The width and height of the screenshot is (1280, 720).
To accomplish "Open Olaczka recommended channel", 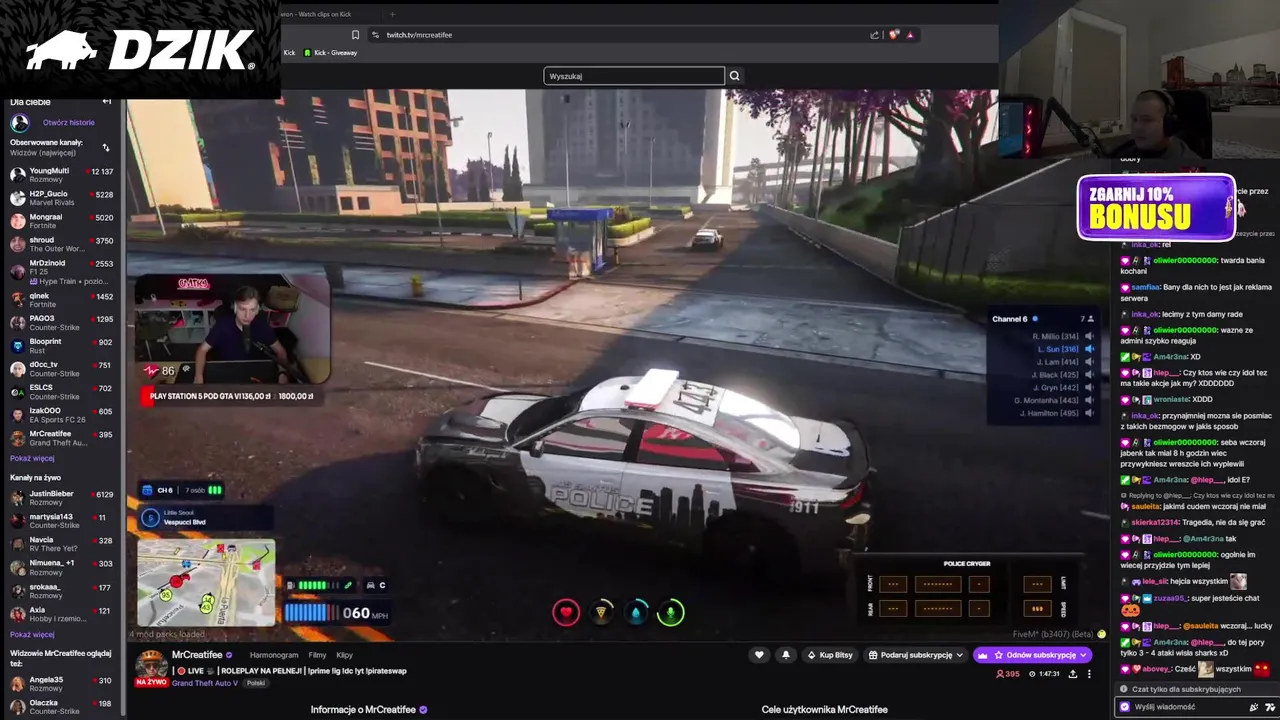I will (62, 707).
